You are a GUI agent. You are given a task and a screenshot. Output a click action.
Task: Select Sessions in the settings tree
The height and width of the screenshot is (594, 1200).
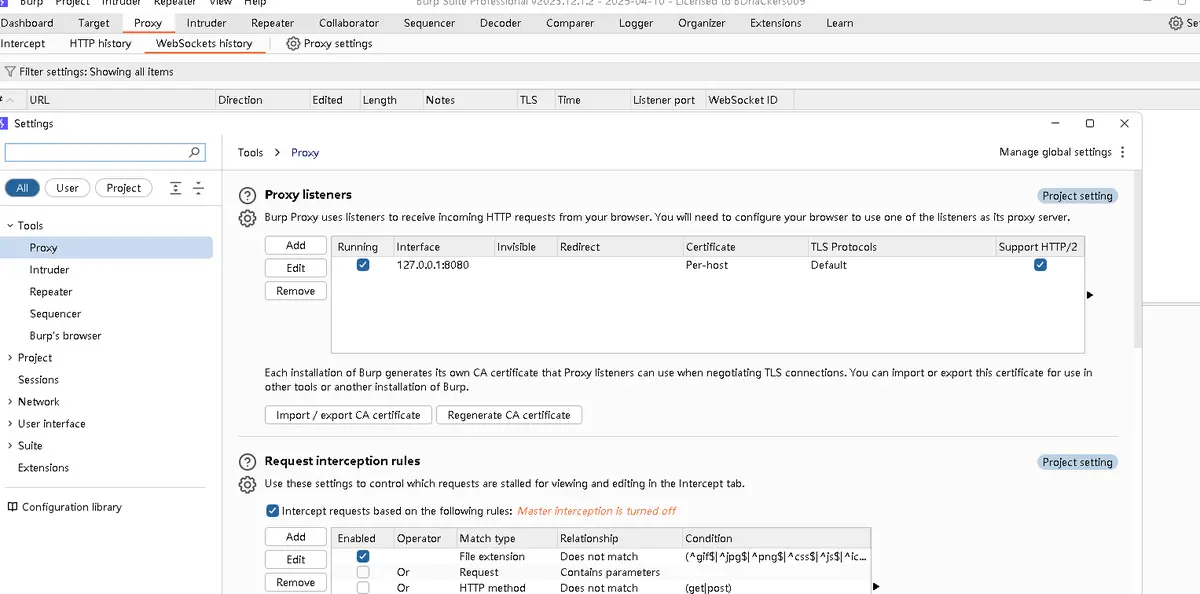(38, 380)
